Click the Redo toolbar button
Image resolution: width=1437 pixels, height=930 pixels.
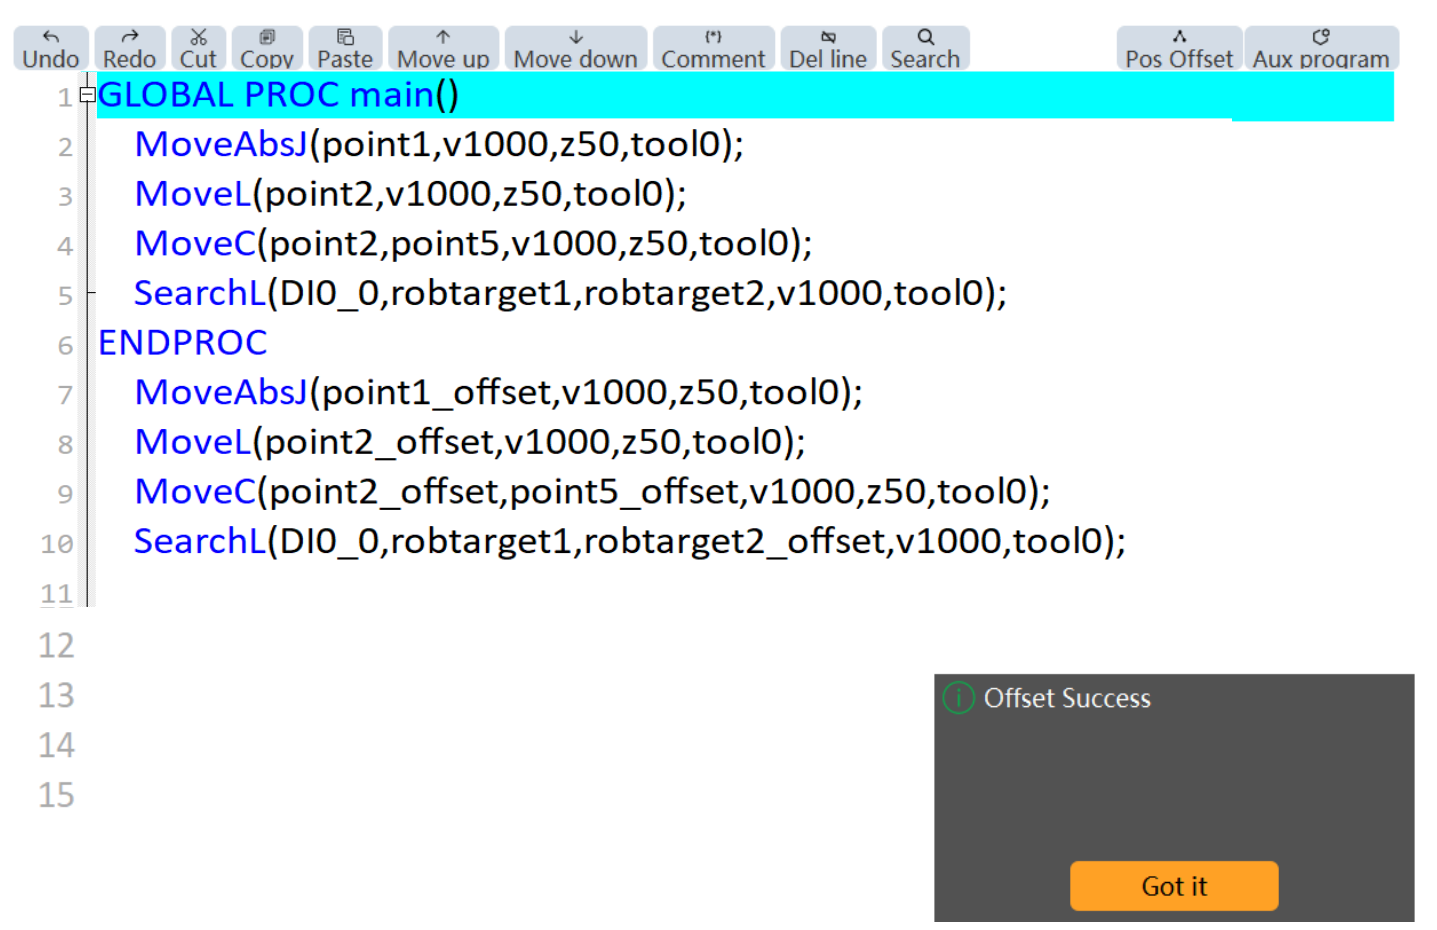(130, 48)
